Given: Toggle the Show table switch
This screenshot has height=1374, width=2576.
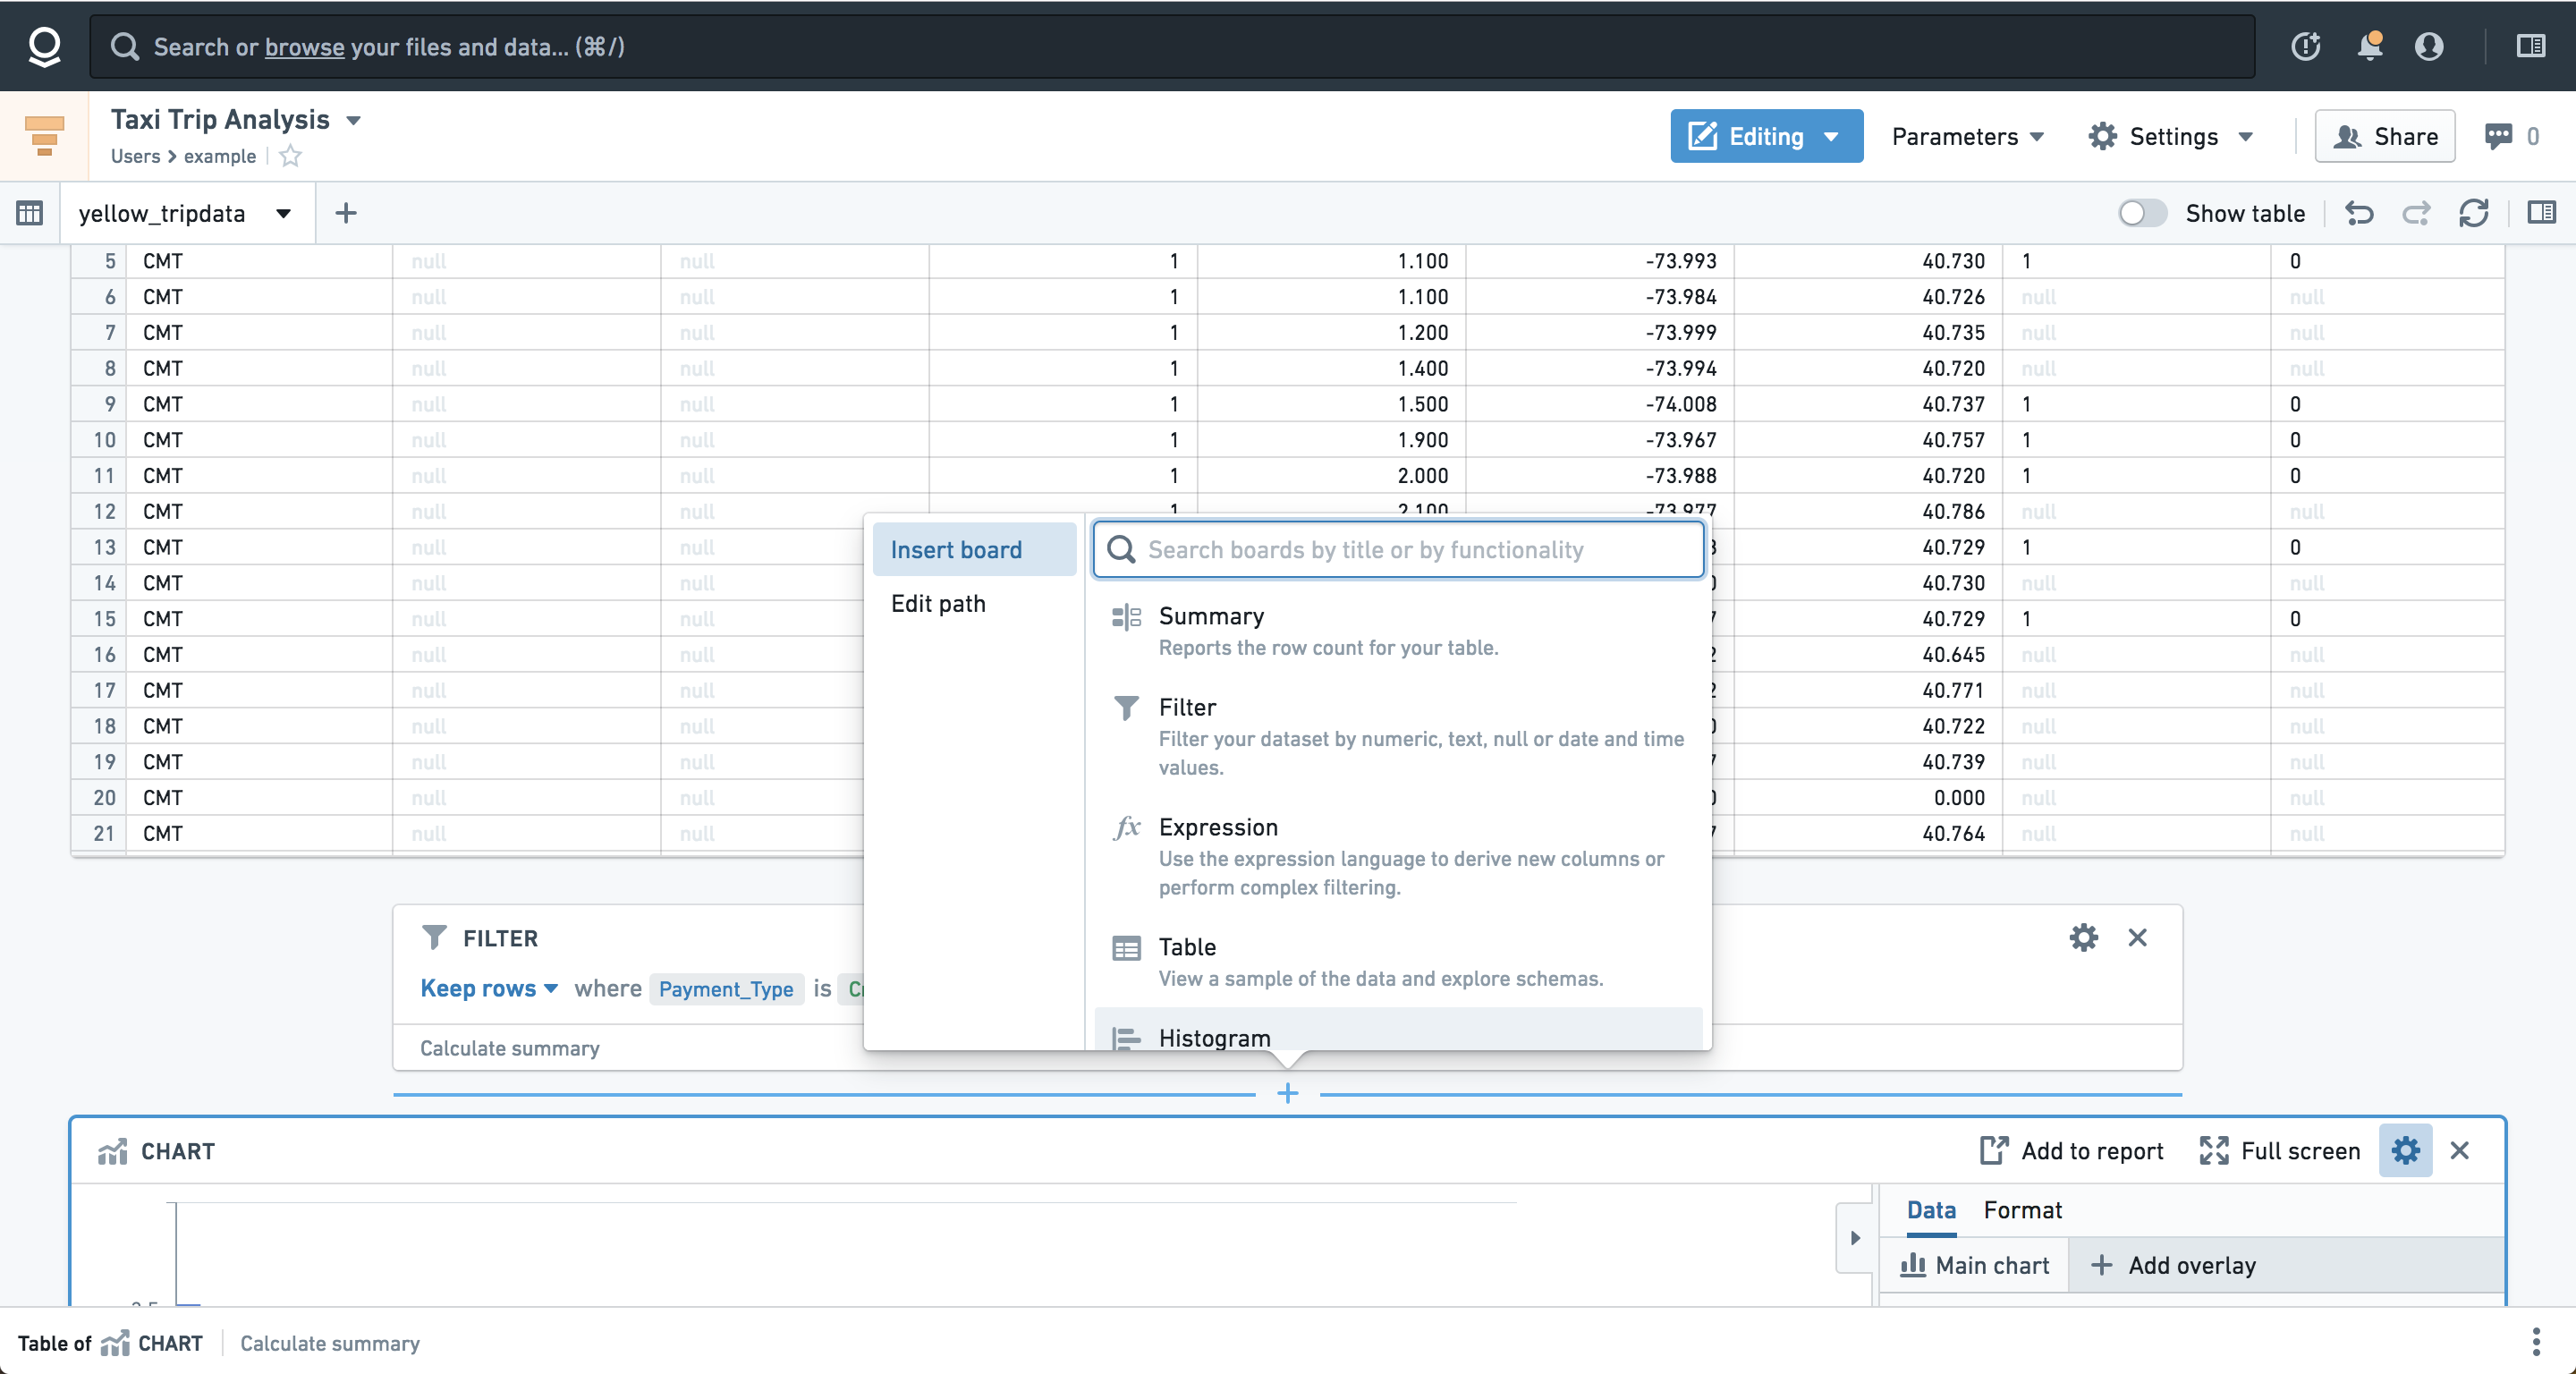Looking at the screenshot, I should 2142,213.
